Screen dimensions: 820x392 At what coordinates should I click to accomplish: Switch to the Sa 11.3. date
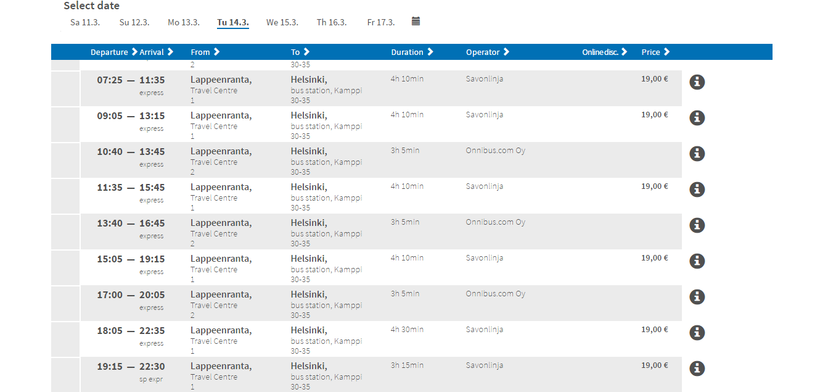point(85,22)
